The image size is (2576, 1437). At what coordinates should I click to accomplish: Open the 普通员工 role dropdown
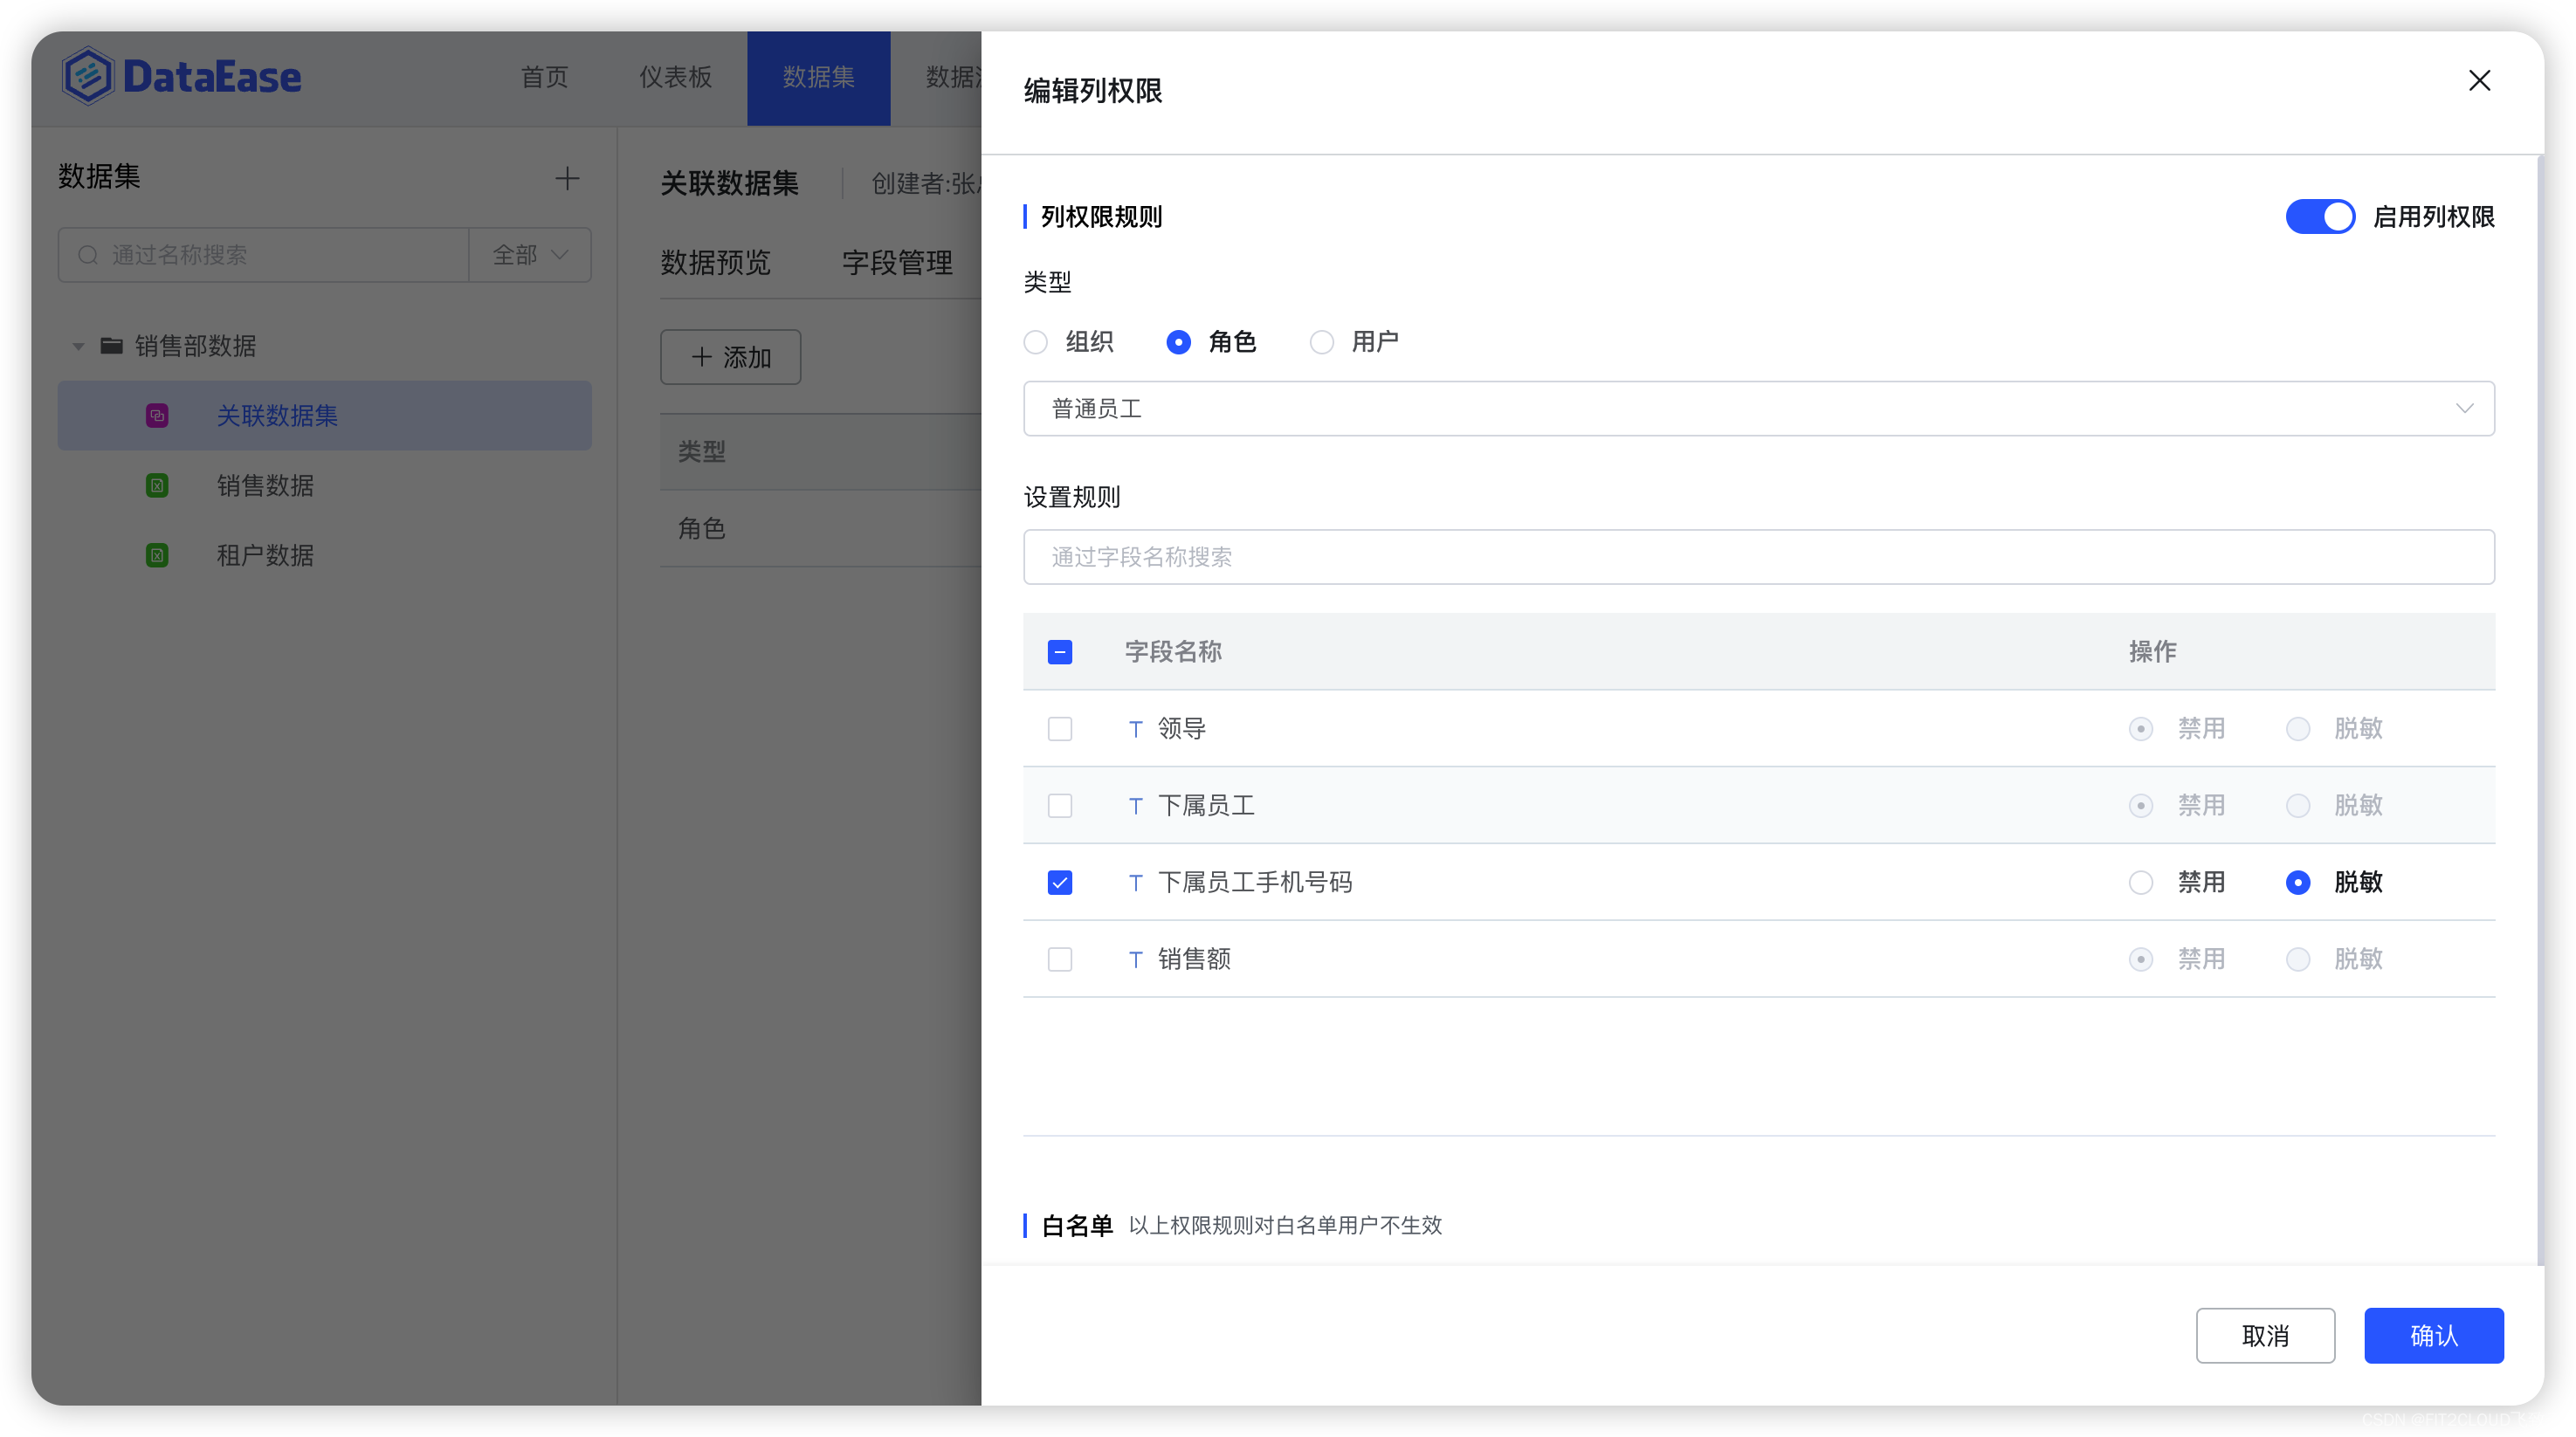coord(1759,408)
